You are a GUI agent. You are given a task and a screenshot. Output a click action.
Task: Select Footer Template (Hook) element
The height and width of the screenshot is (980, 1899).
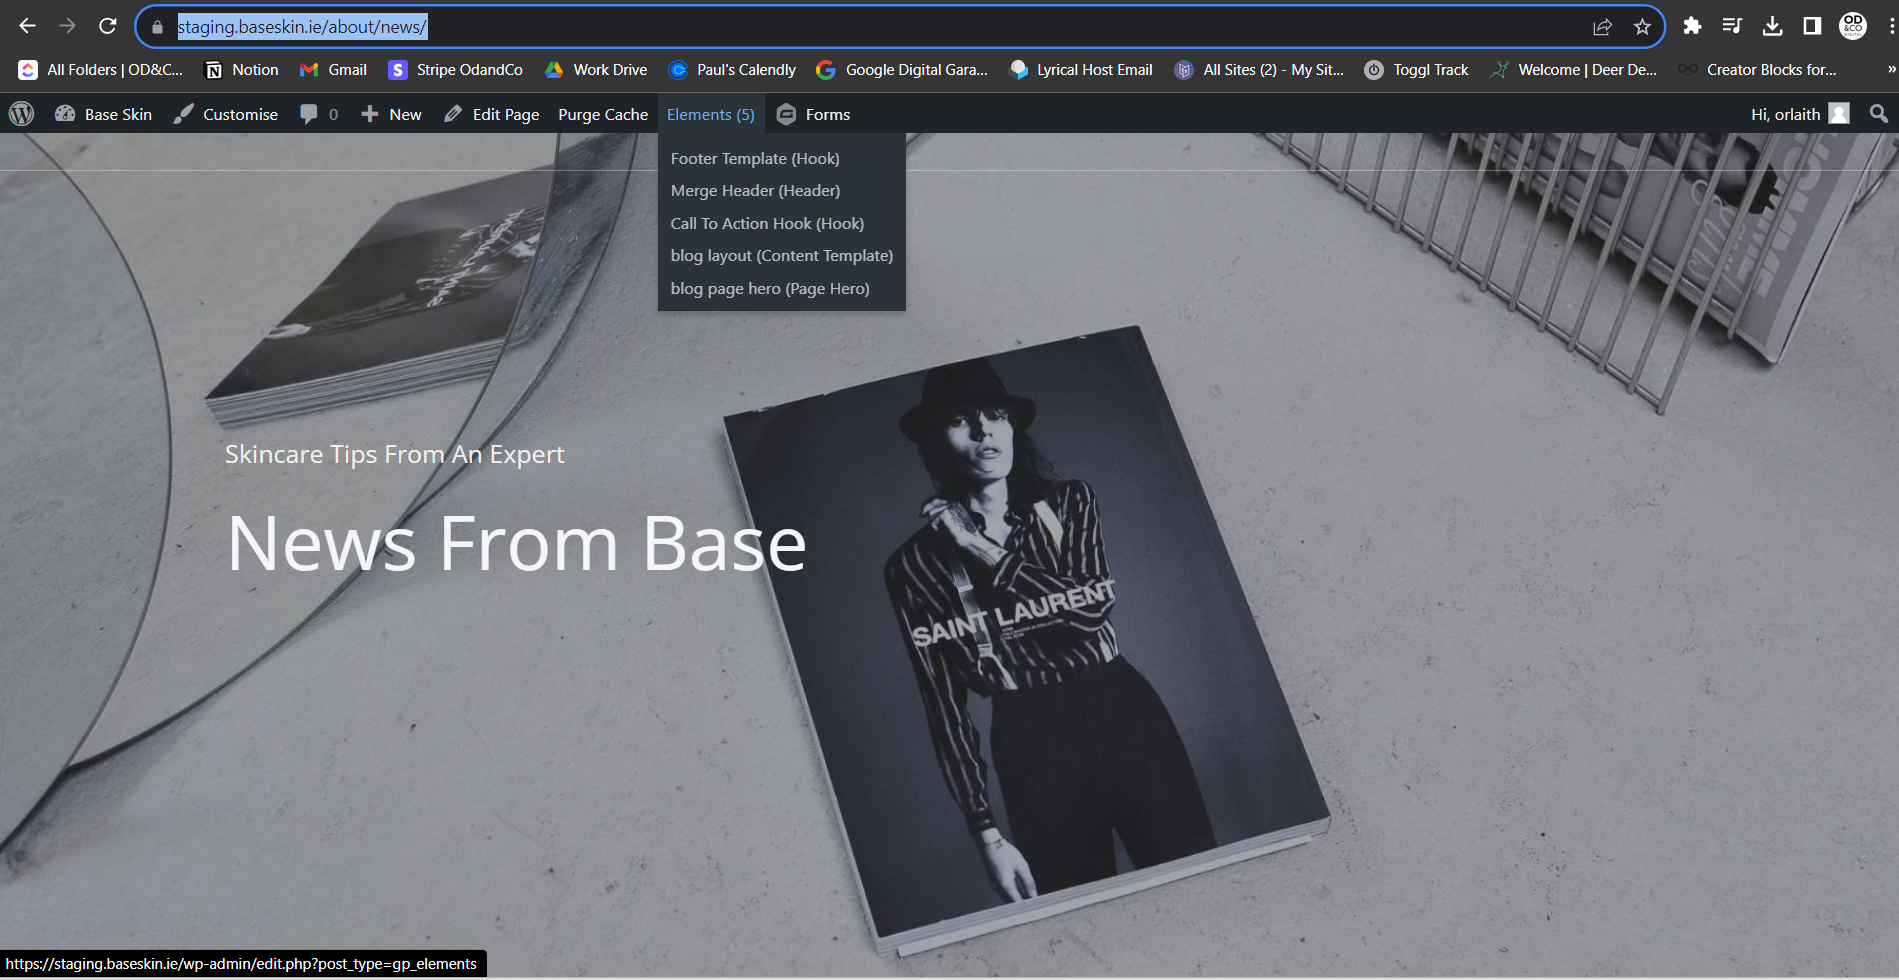(x=755, y=158)
